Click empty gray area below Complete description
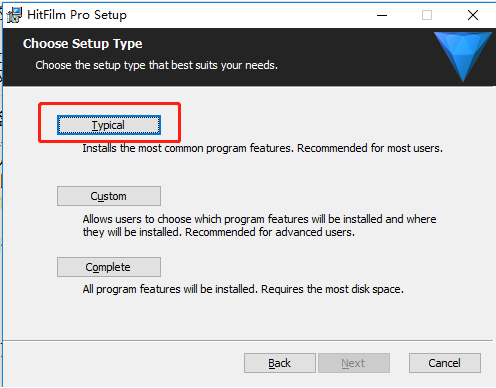The width and height of the screenshot is (496, 388). [x=248, y=317]
